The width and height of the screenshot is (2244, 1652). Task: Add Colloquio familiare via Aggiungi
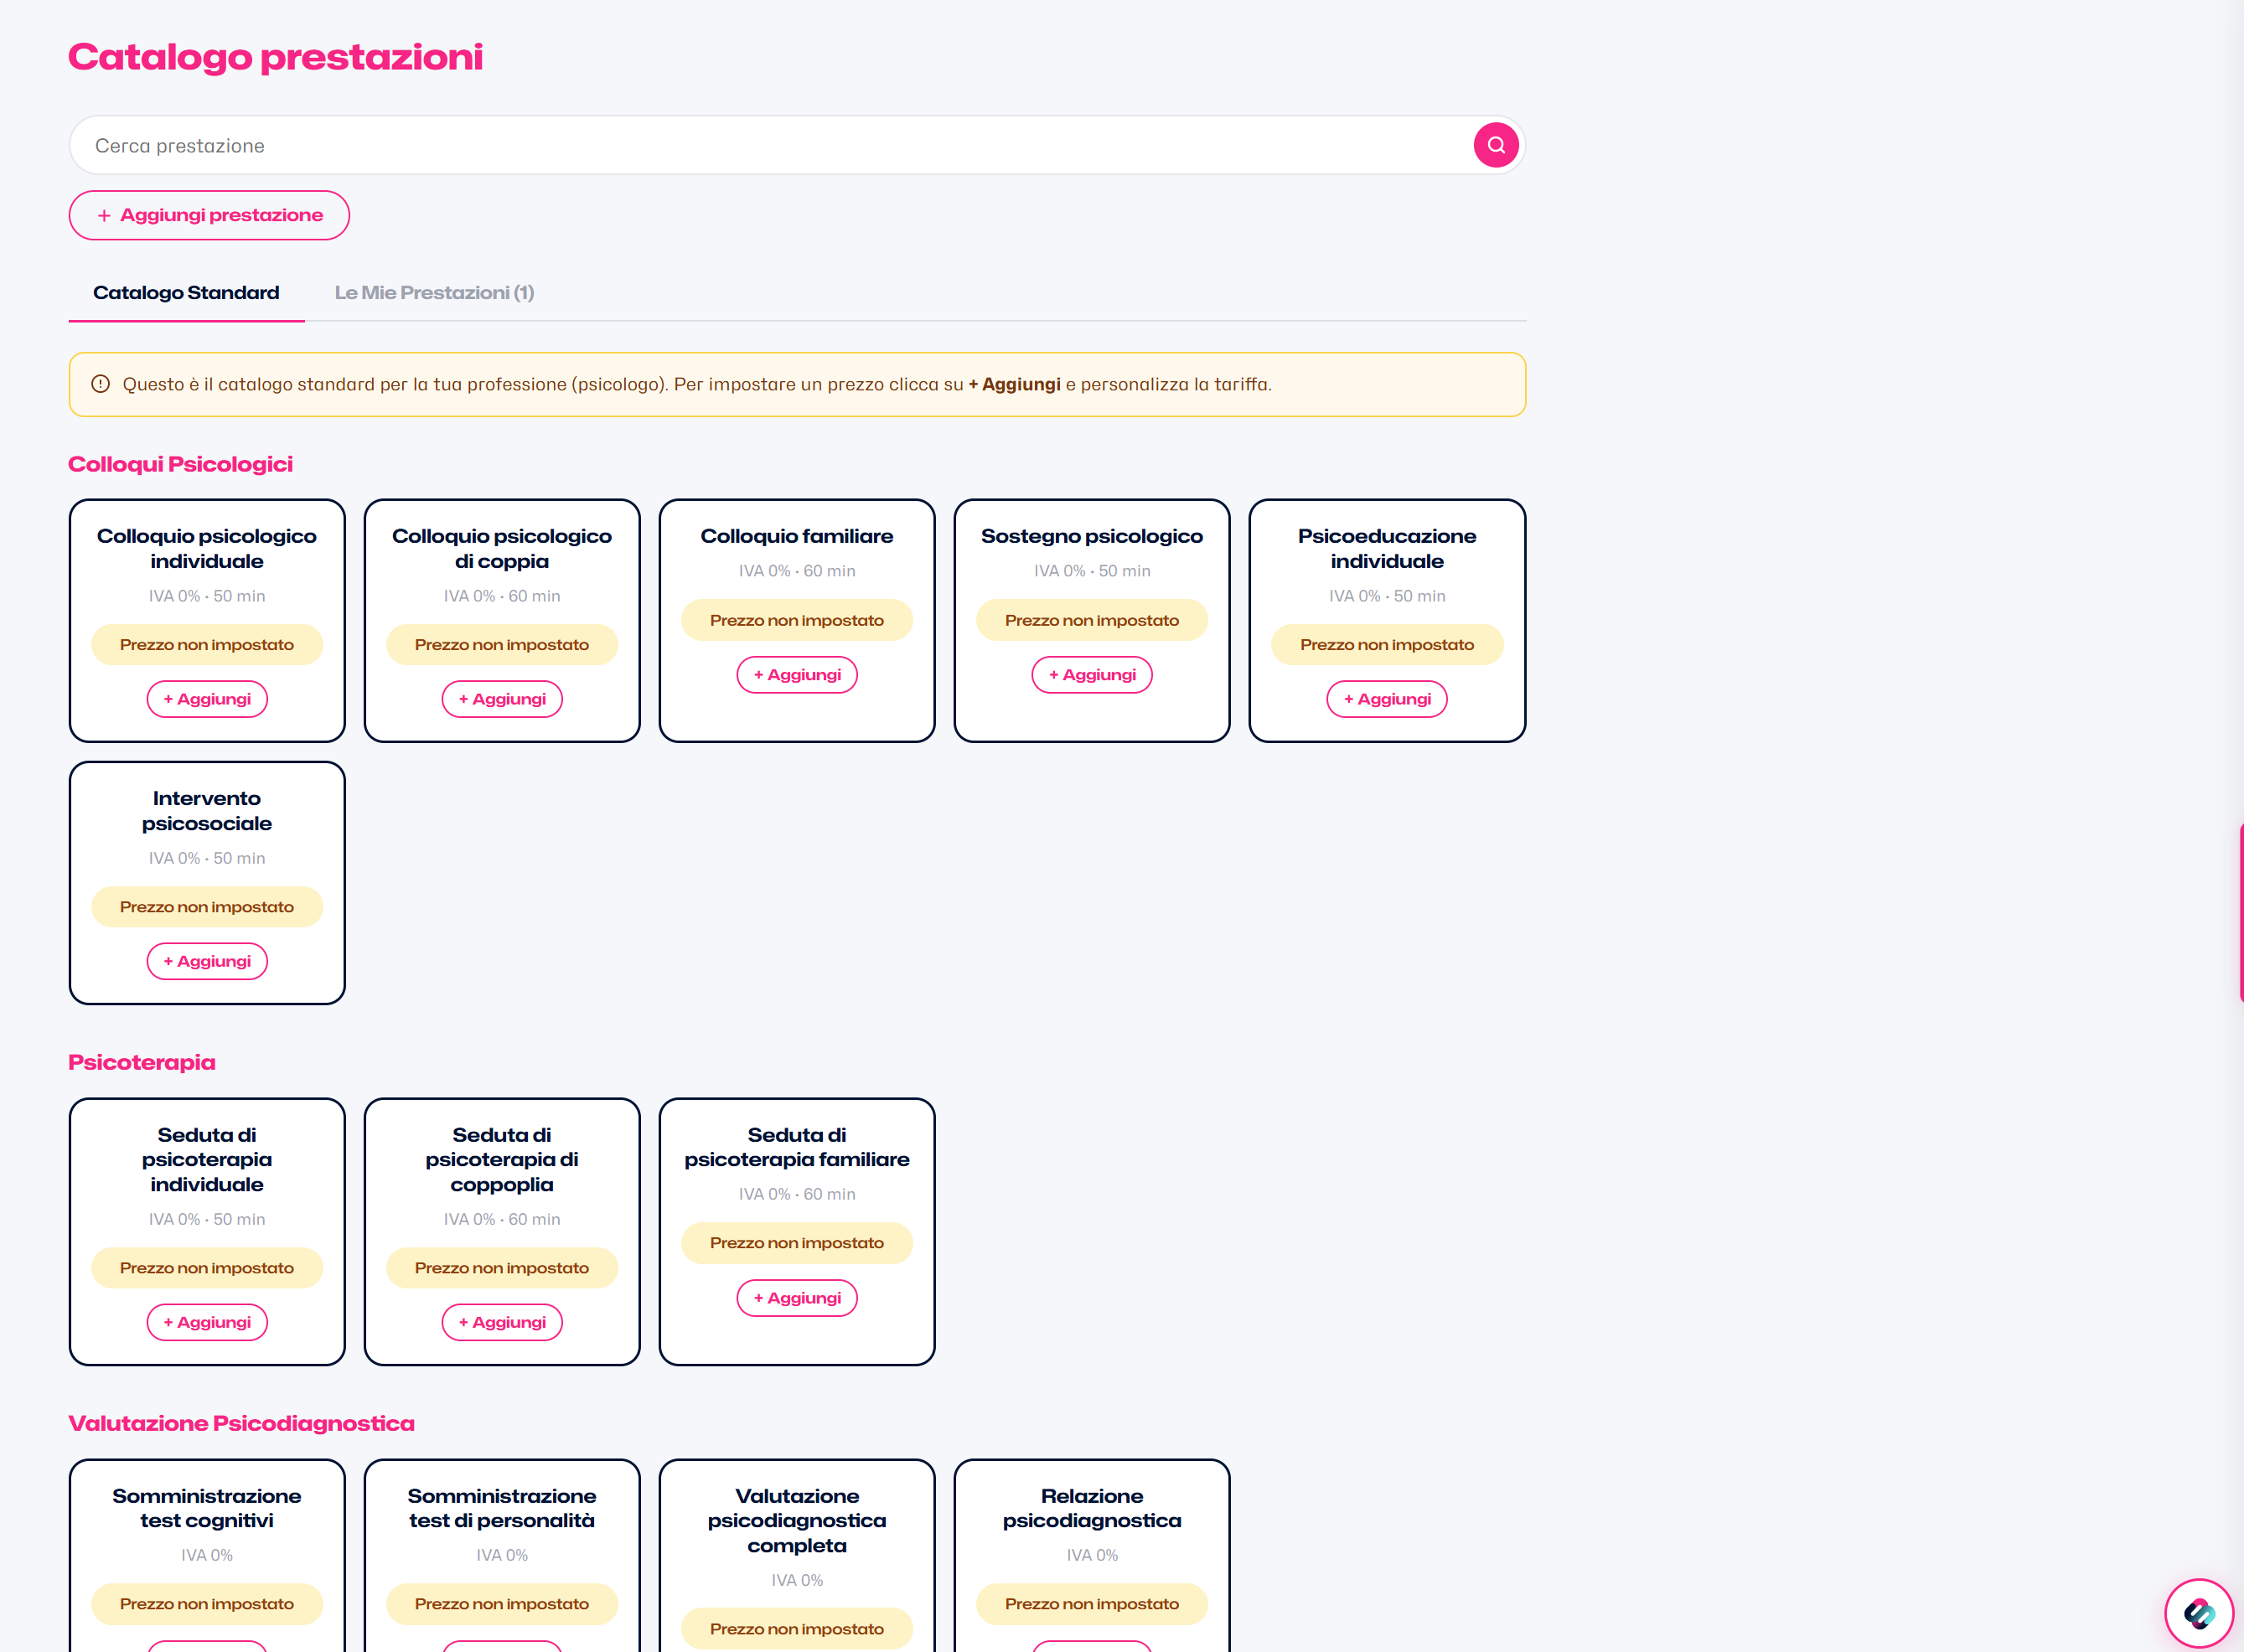(797, 675)
